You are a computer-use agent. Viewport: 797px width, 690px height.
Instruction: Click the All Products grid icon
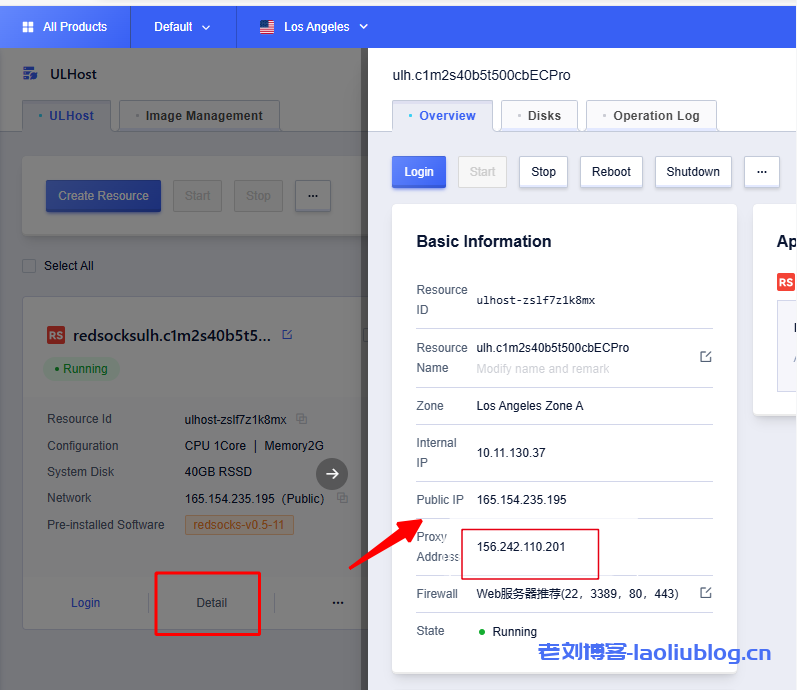(28, 27)
